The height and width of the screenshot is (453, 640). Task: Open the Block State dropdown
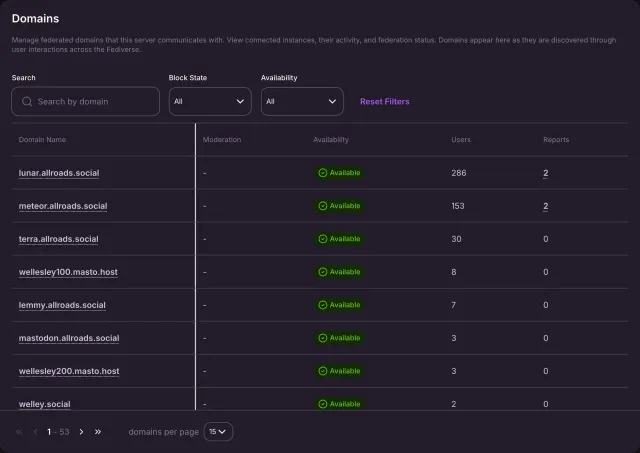pyautogui.click(x=210, y=102)
